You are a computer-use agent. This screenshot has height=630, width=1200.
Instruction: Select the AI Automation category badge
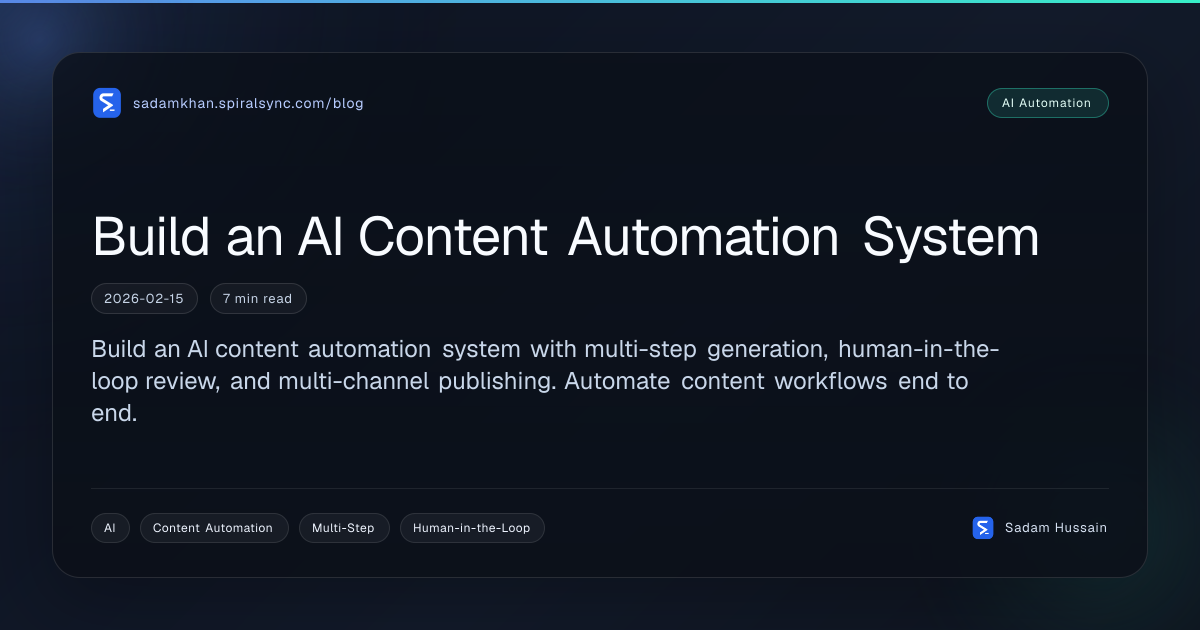[1047, 103]
